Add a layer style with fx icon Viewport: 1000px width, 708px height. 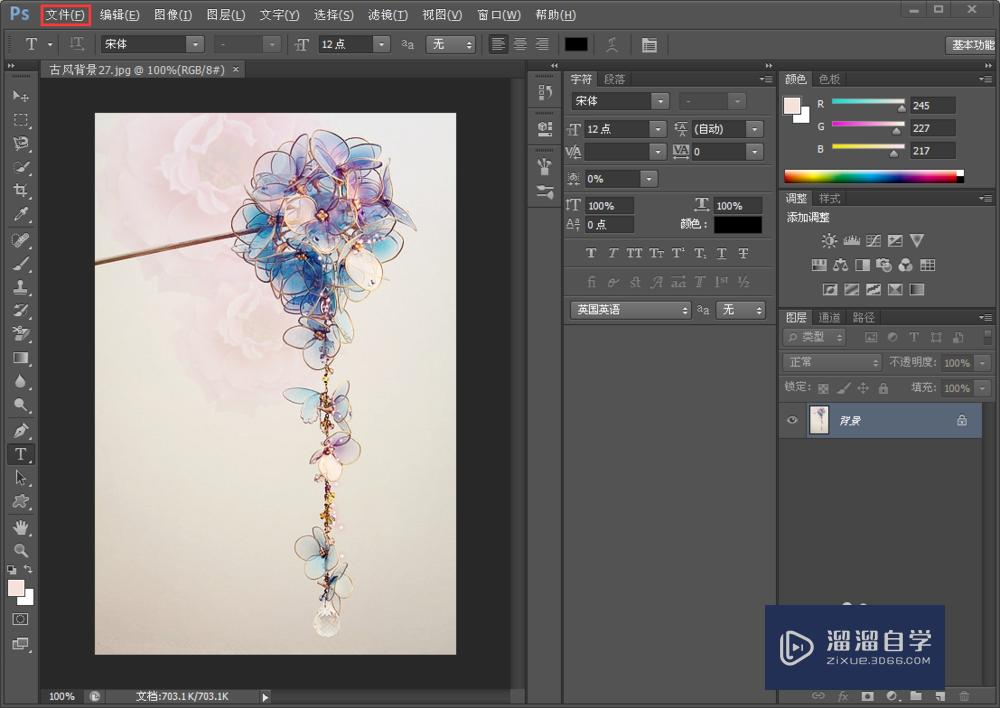pyautogui.click(x=843, y=695)
